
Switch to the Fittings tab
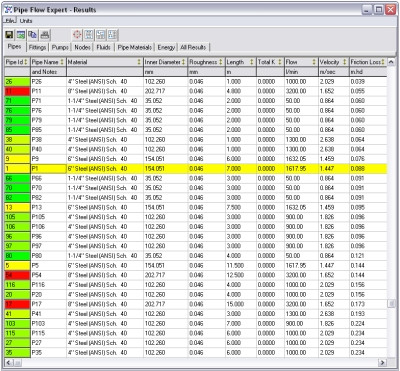(37, 47)
